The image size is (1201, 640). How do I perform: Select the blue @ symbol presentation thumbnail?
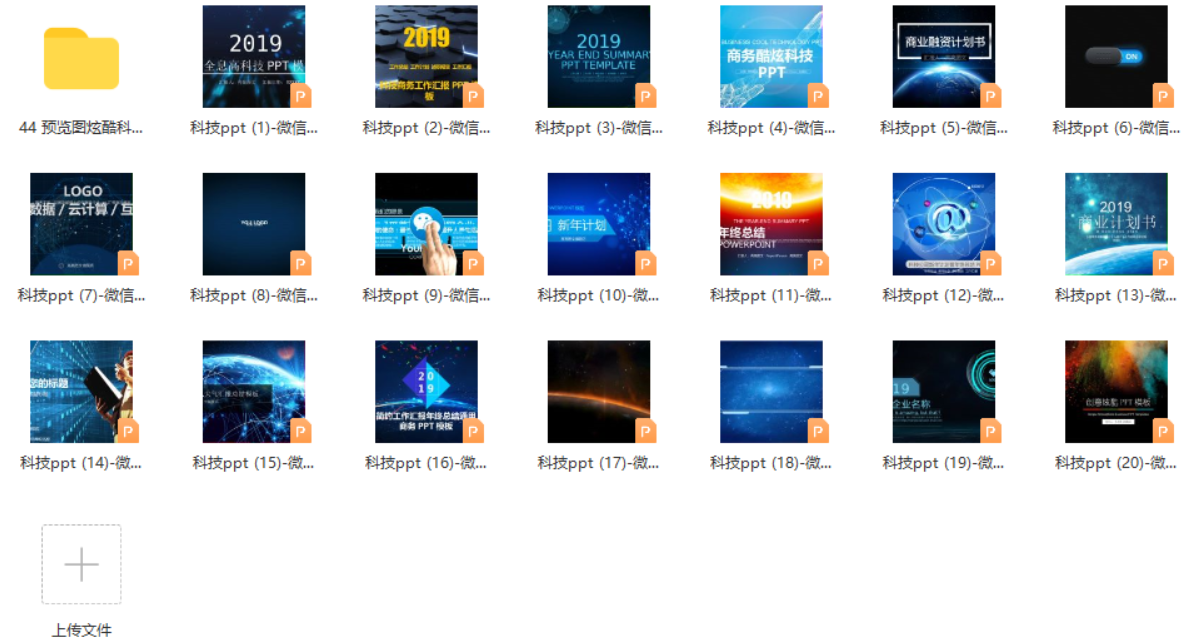pos(943,224)
